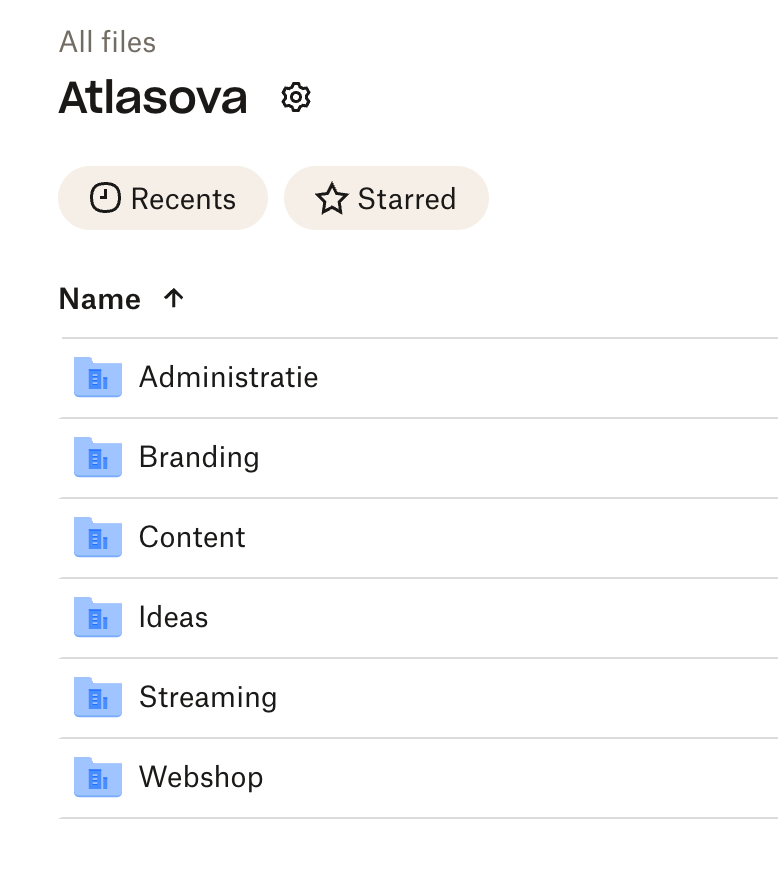Click the Administratie team folder icon
Viewport: 778px width, 872px height.
[x=98, y=378]
